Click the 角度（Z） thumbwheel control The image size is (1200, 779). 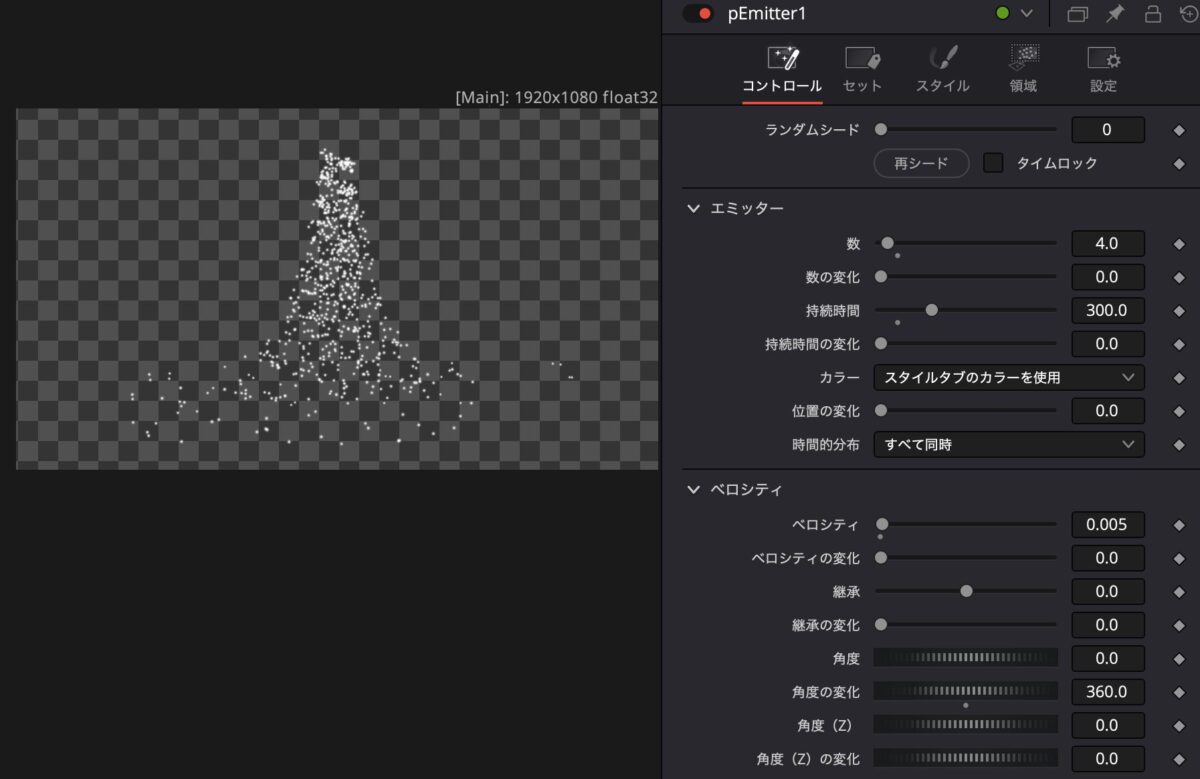click(966, 724)
